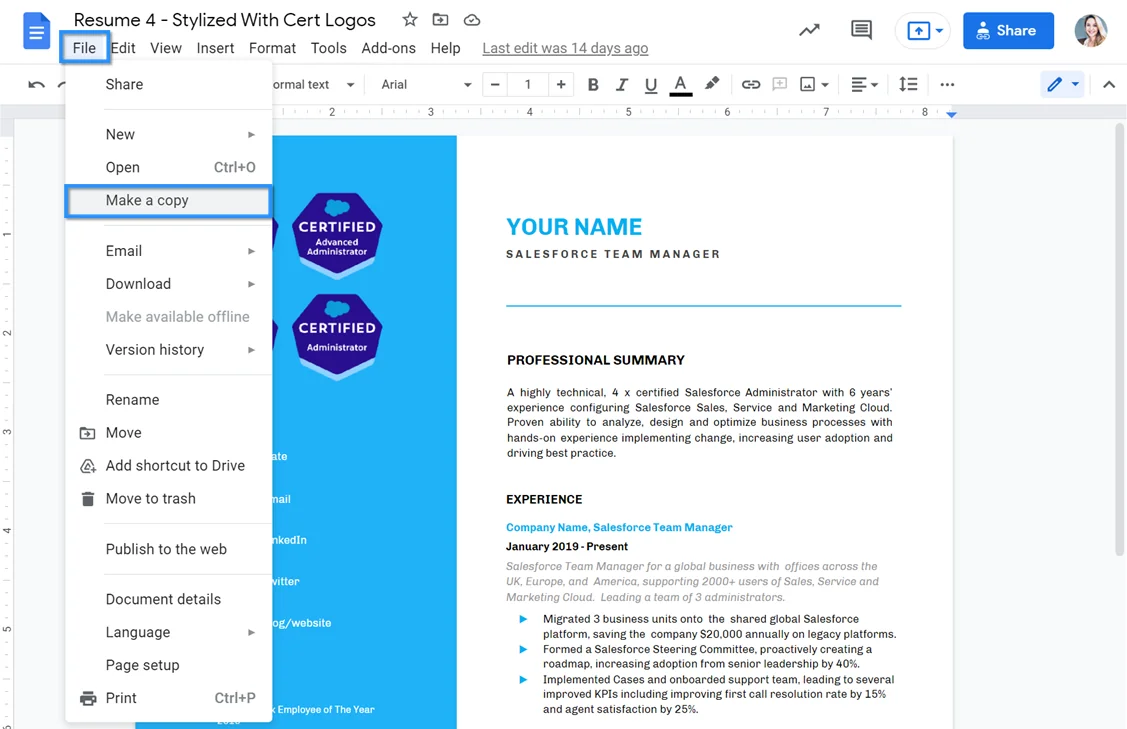This screenshot has width=1127, height=729.
Task: Open the Help menu
Action: coord(445,48)
